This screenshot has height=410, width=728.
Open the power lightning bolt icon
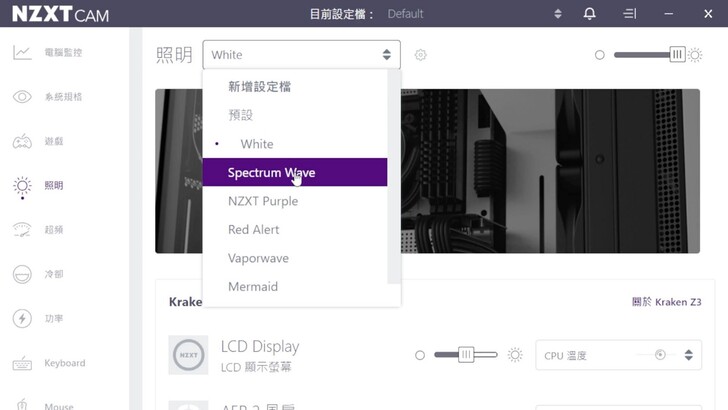point(22,319)
